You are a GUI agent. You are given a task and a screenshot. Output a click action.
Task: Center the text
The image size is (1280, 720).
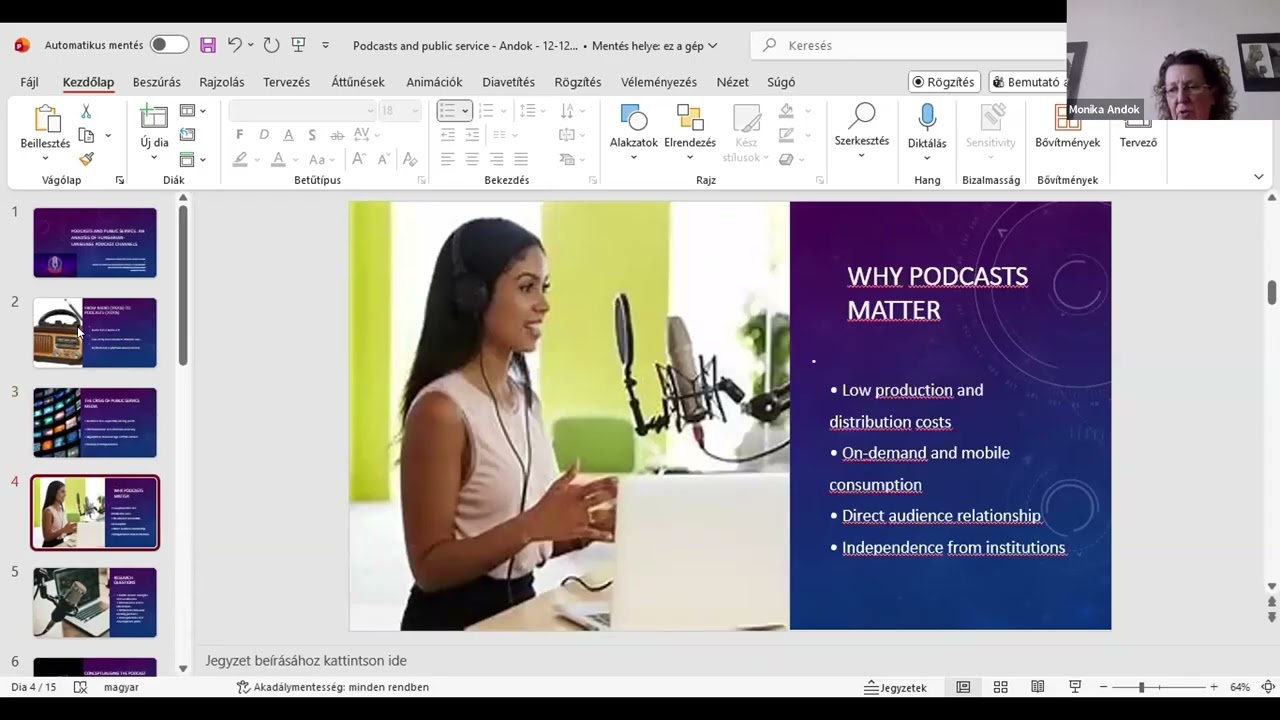pos(472,159)
